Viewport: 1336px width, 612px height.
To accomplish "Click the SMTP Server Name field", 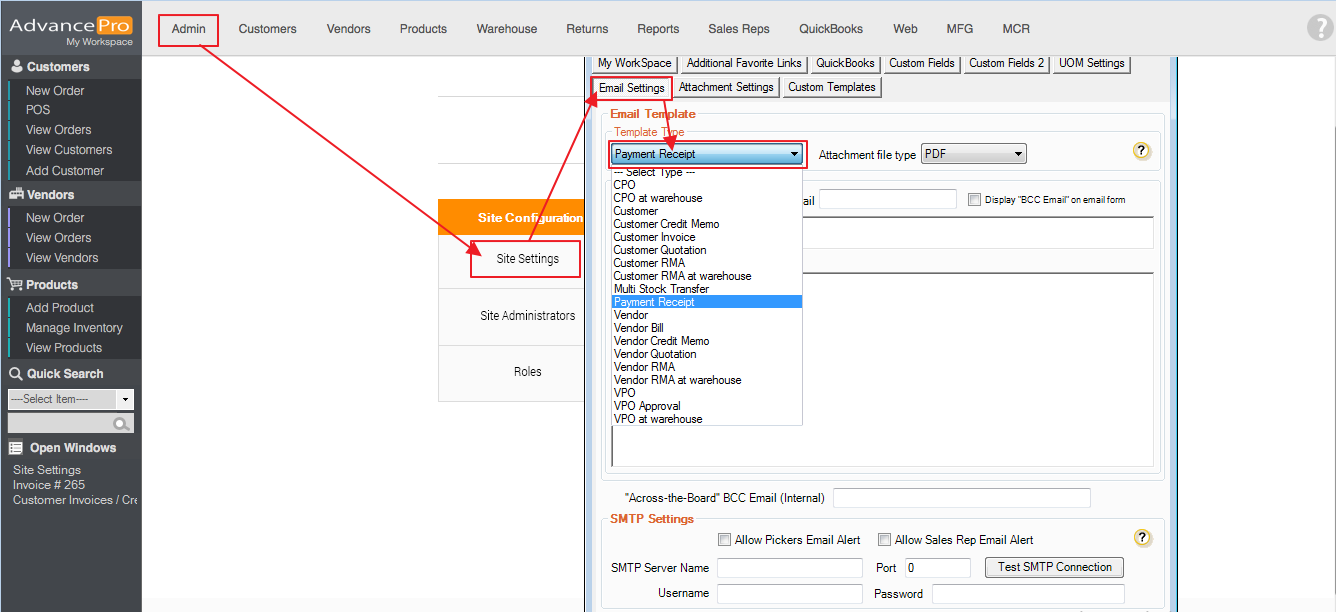I will pyautogui.click(x=789, y=568).
